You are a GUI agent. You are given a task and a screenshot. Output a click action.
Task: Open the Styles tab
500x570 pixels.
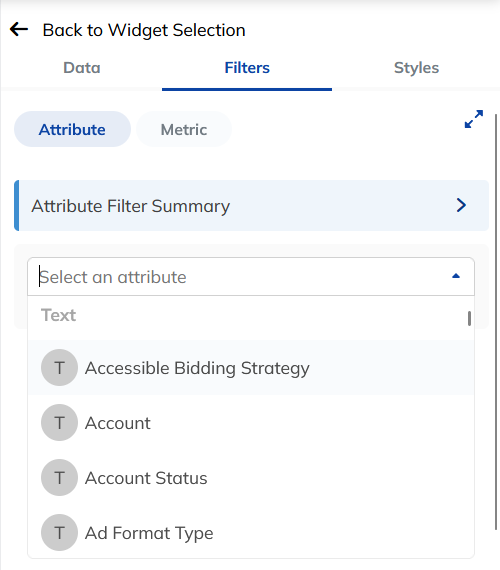(416, 68)
